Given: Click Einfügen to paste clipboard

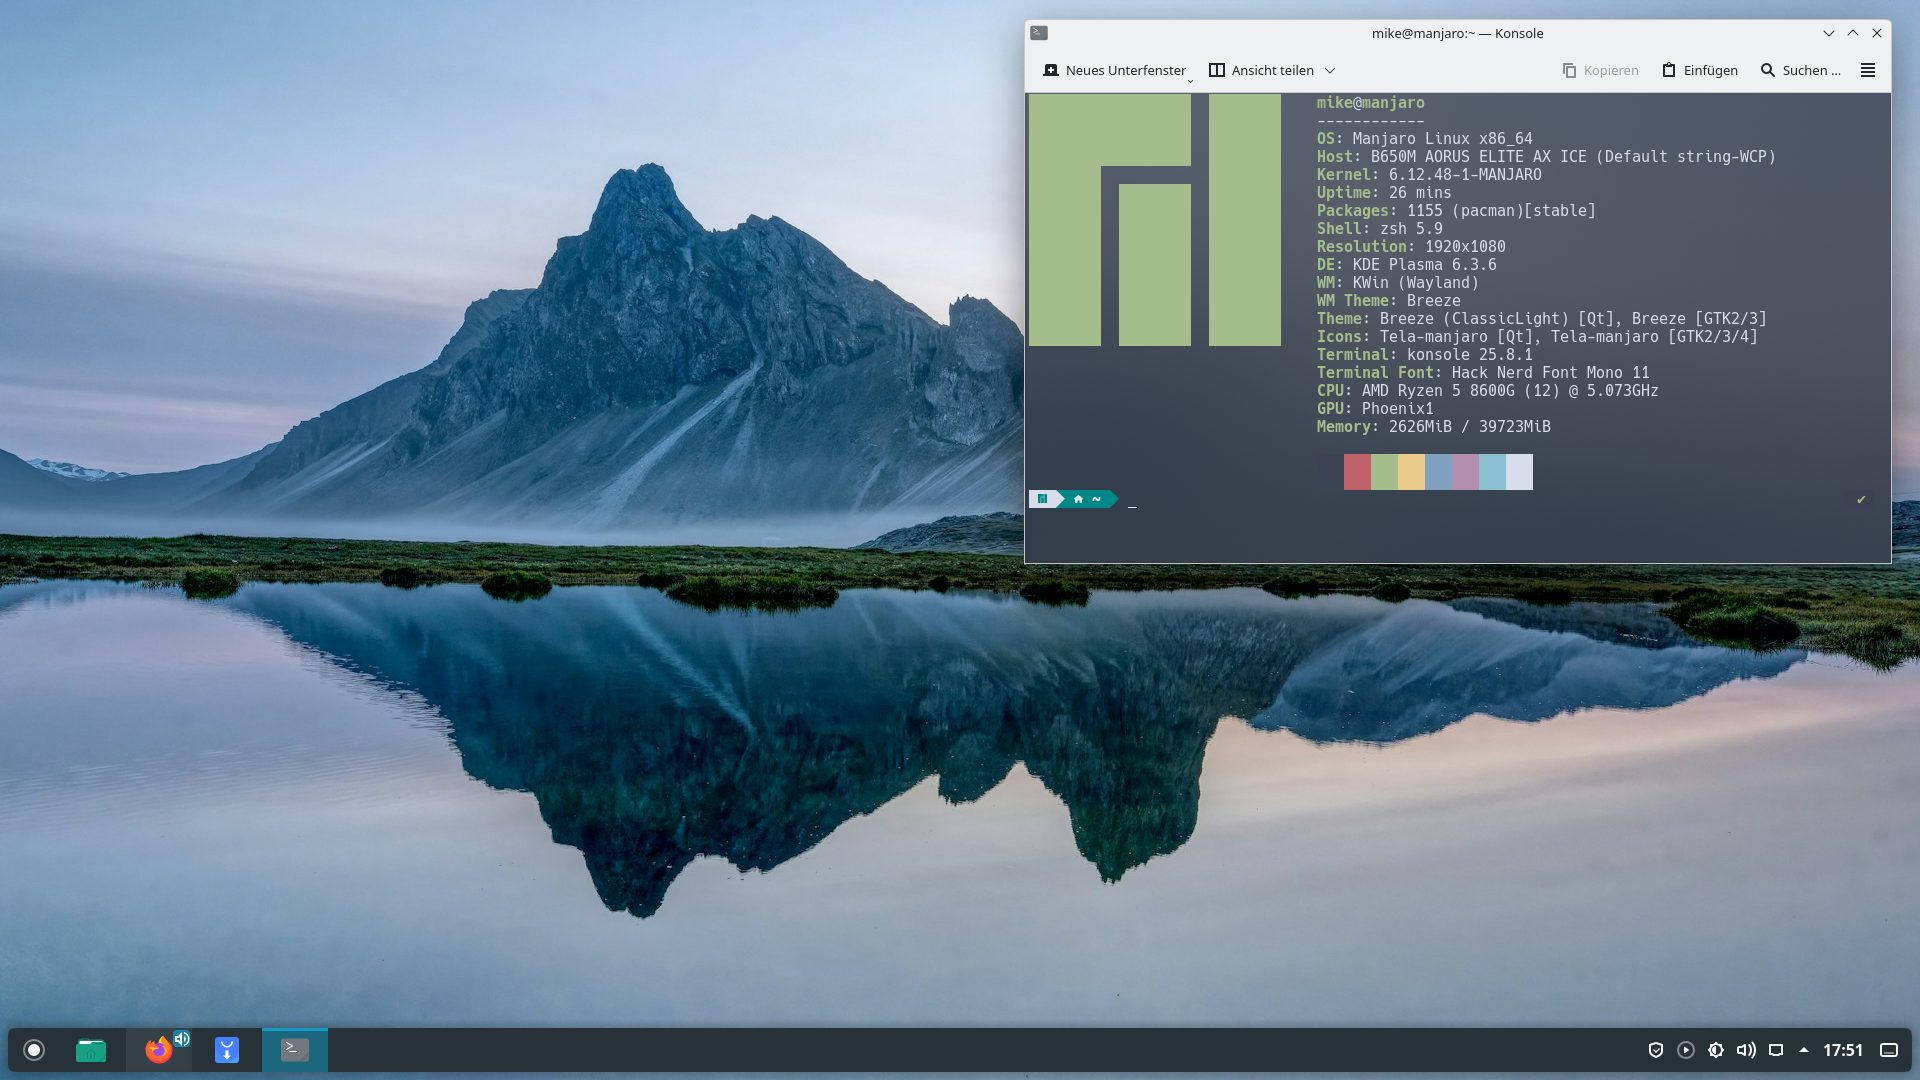Looking at the screenshot, I should click(1700, 70).
